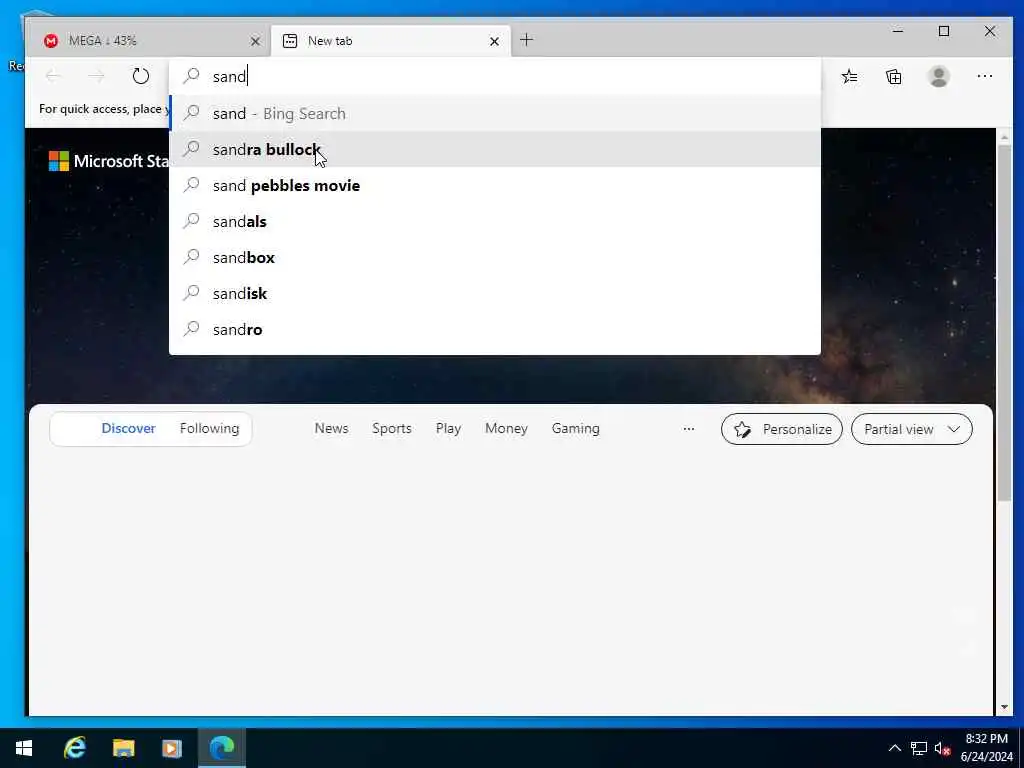Open the network tray icon

tap(919, 748)
